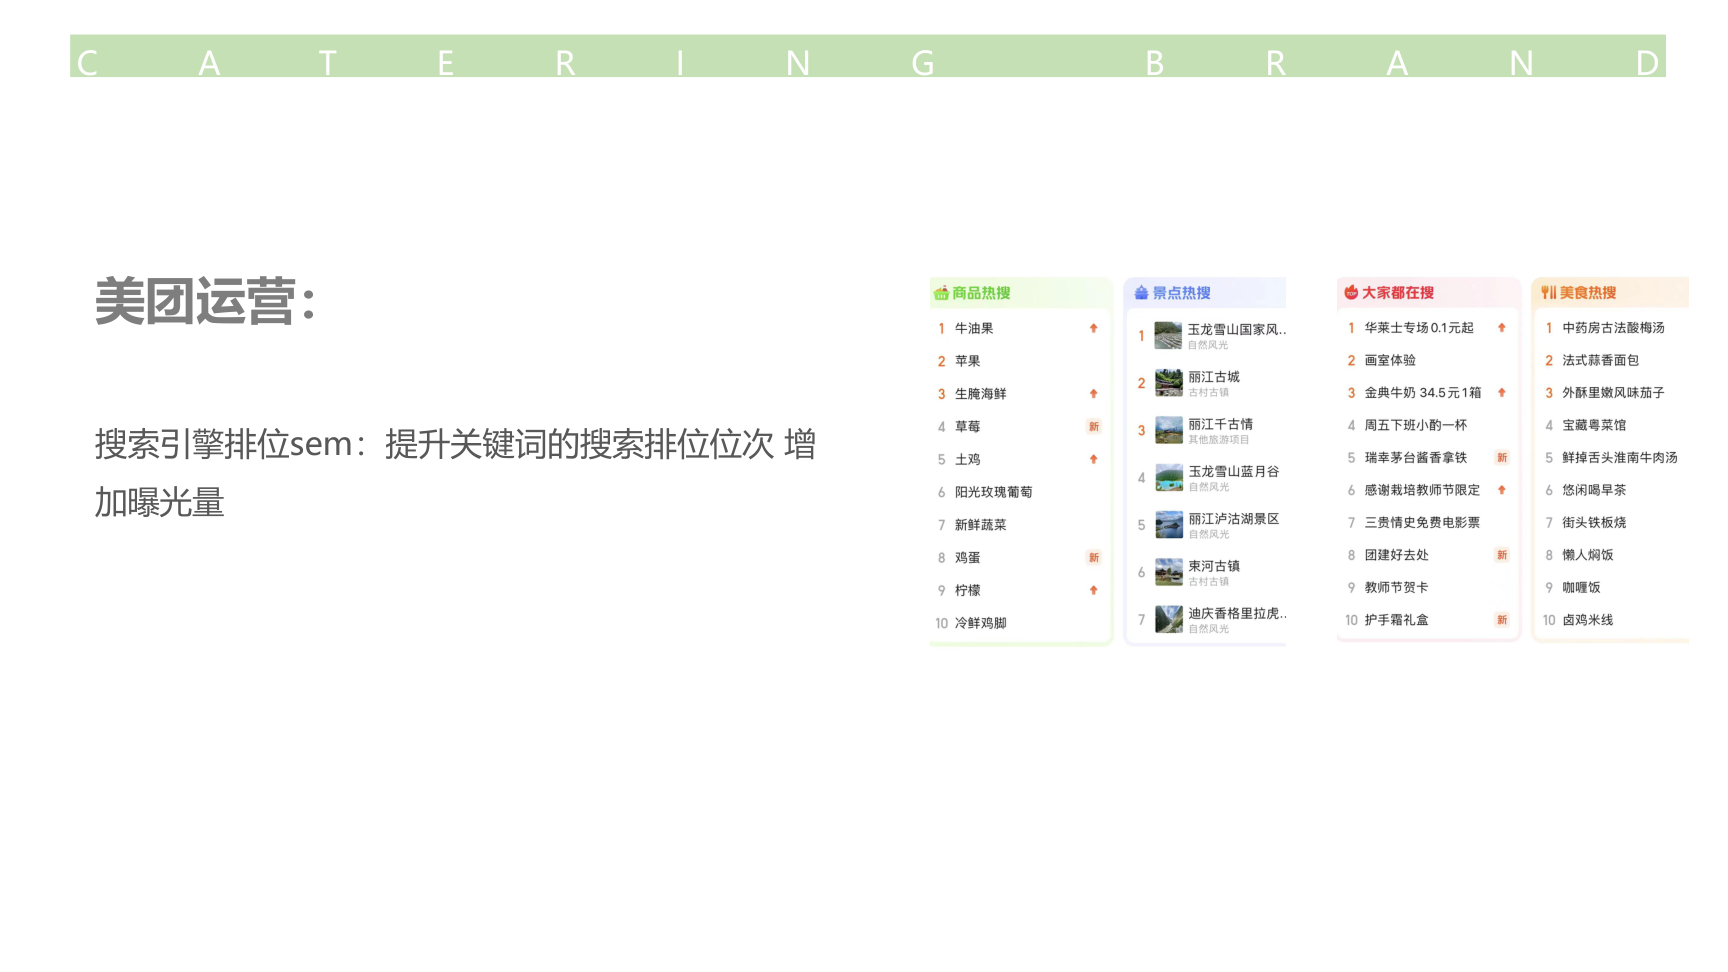This screenshot has height=972, width=1728.
Task: Click the up arrow beside 金典牛奶 34.5元1箱
Action: pos(1502,392)
